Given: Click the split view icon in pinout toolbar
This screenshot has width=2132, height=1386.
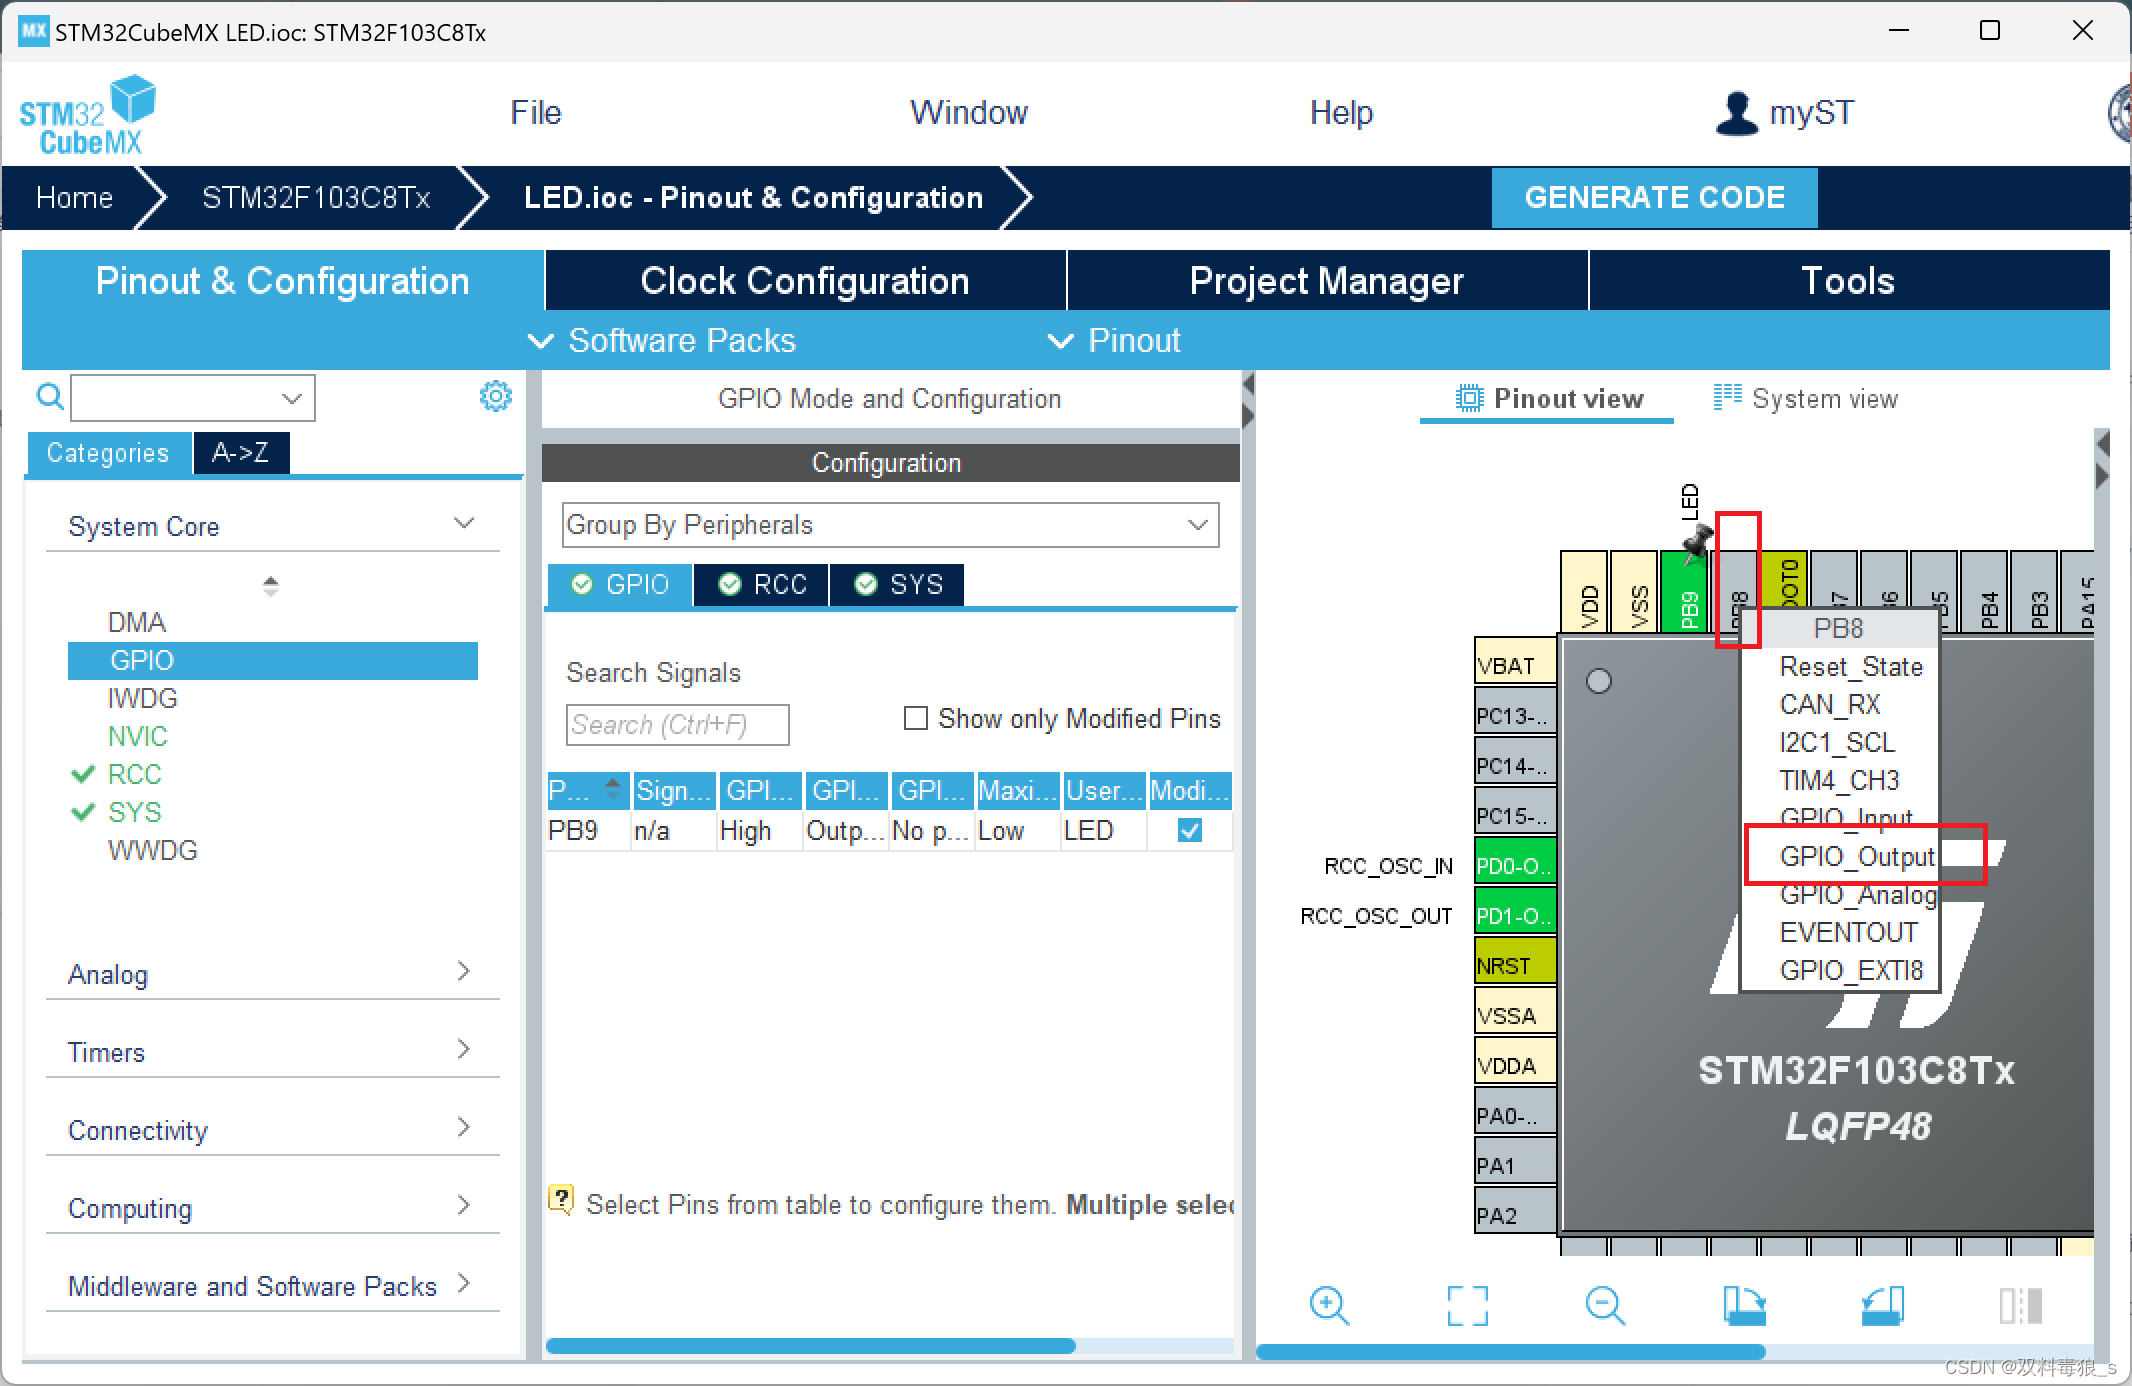Looking at the screenshot, I should (2020, 1305).
